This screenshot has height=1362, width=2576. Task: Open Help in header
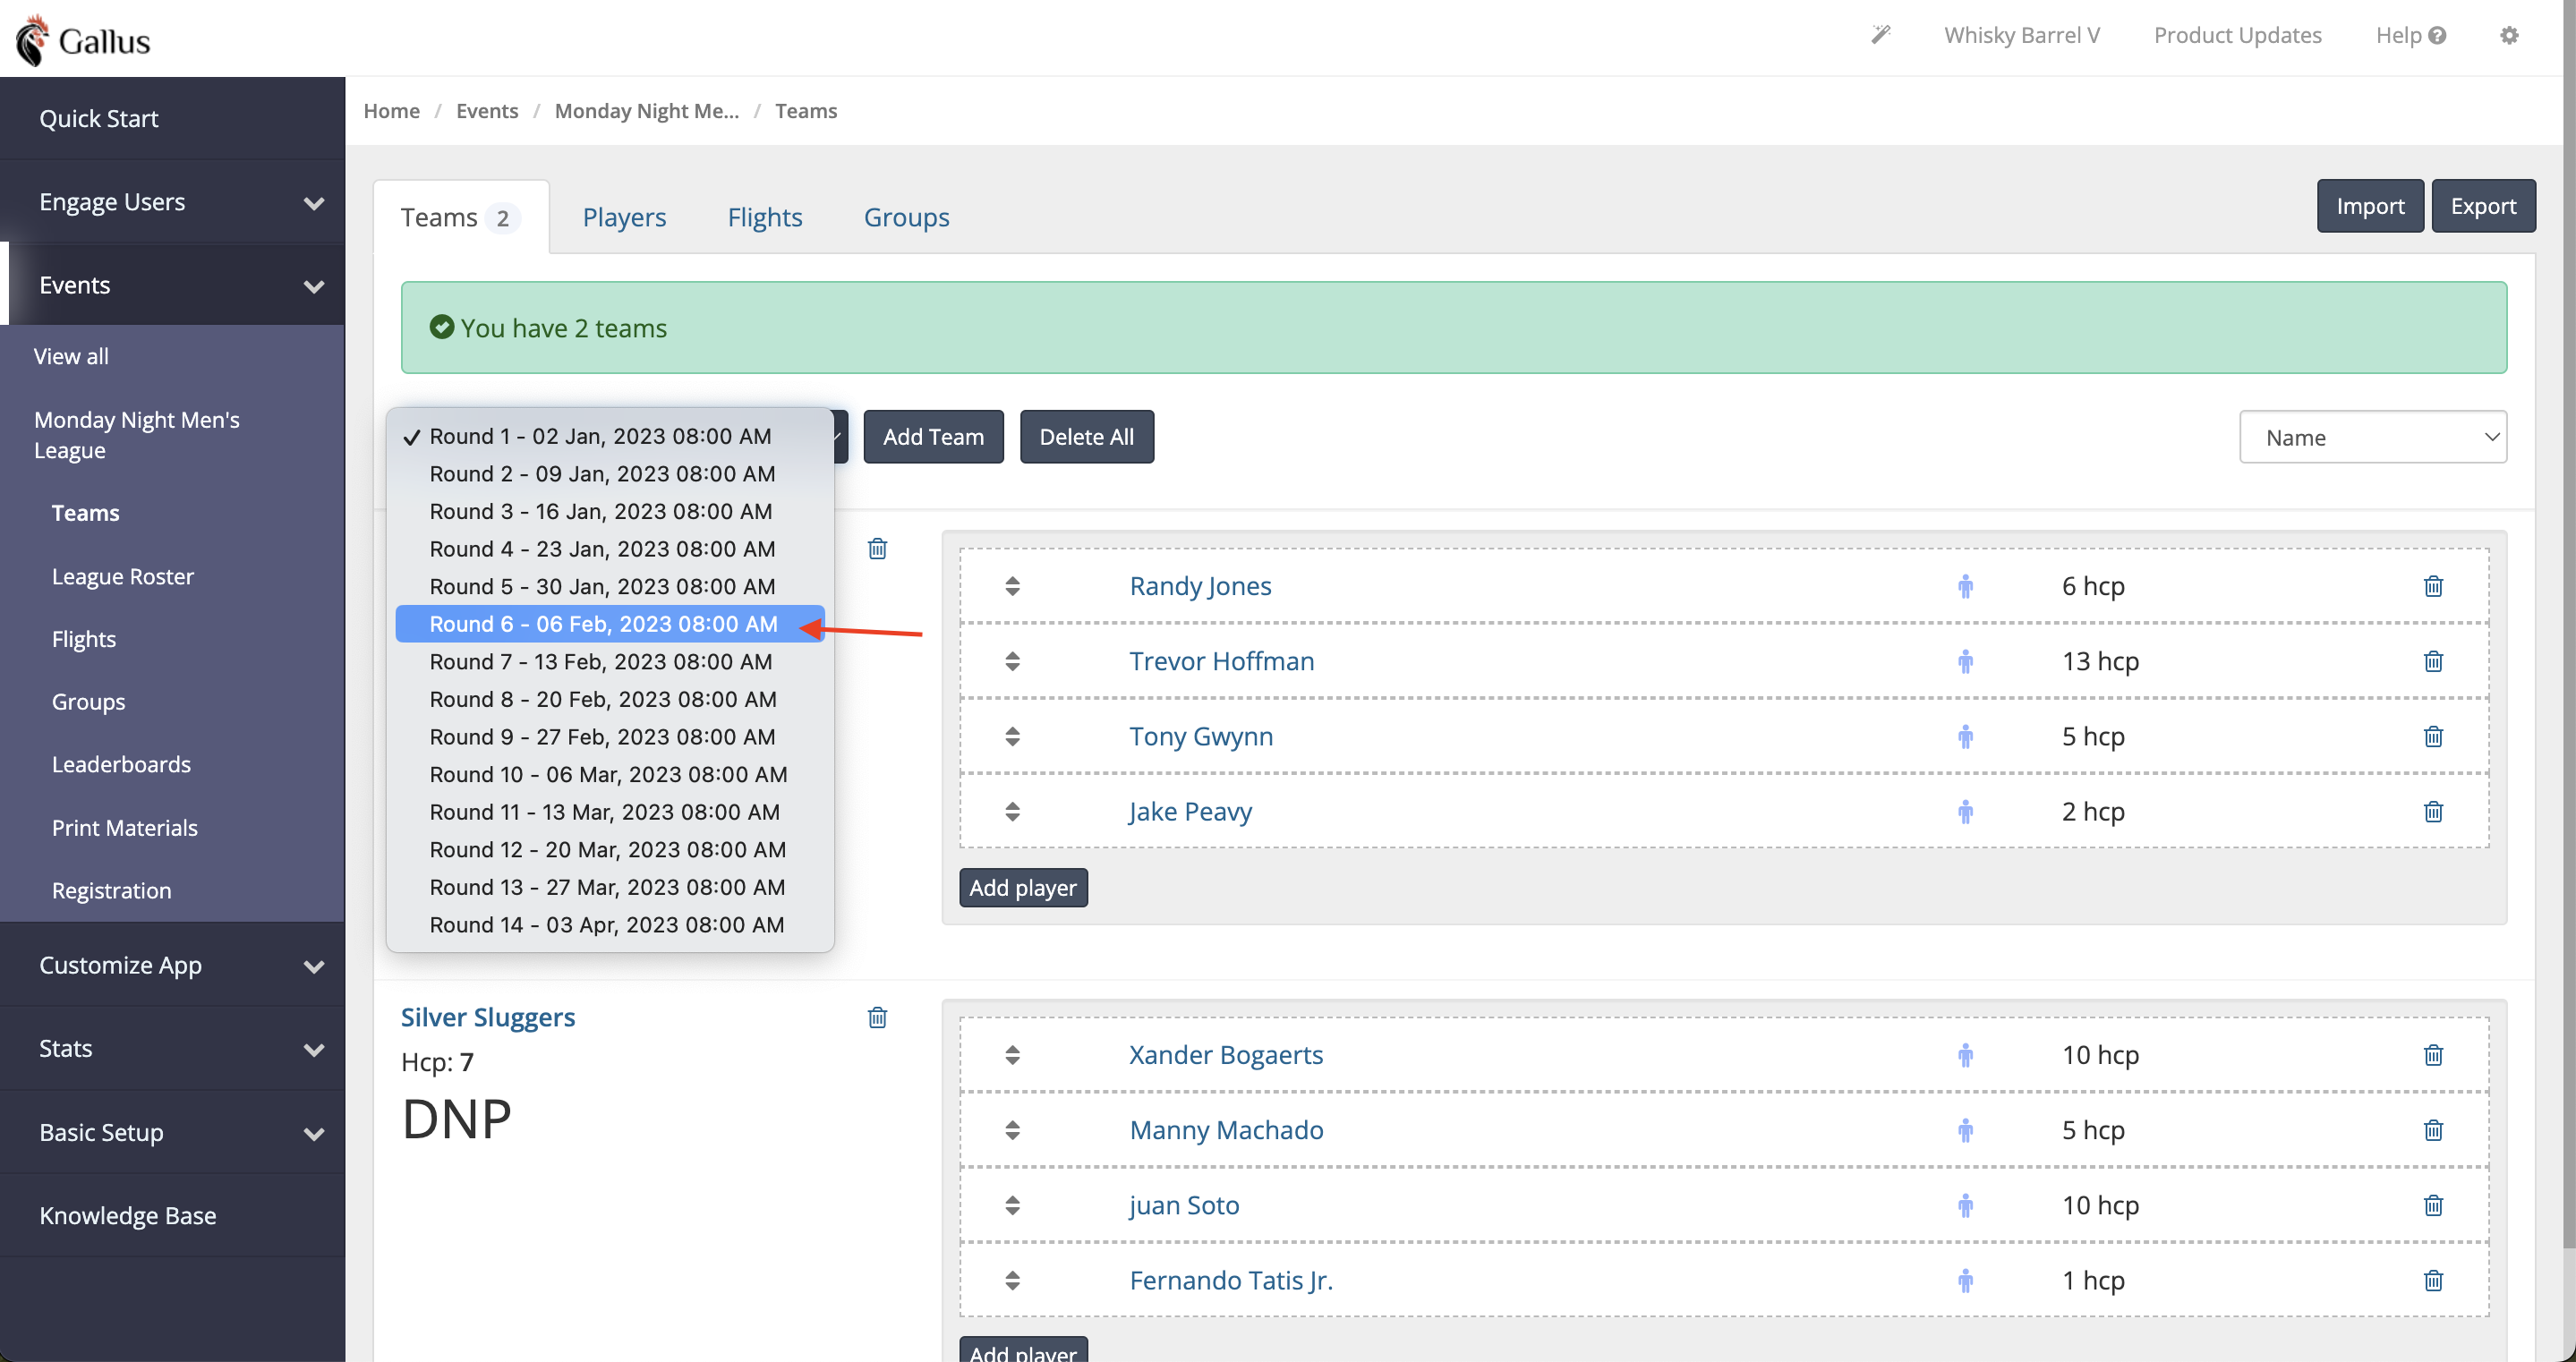point(2410,35)
